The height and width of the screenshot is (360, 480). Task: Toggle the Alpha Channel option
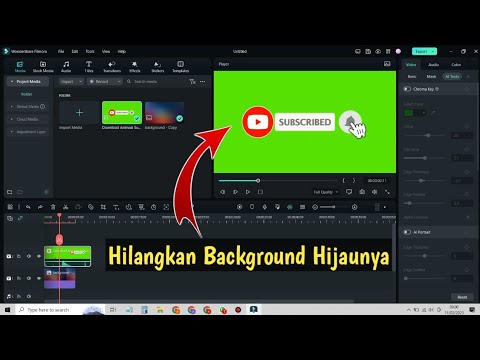point(468,217)
